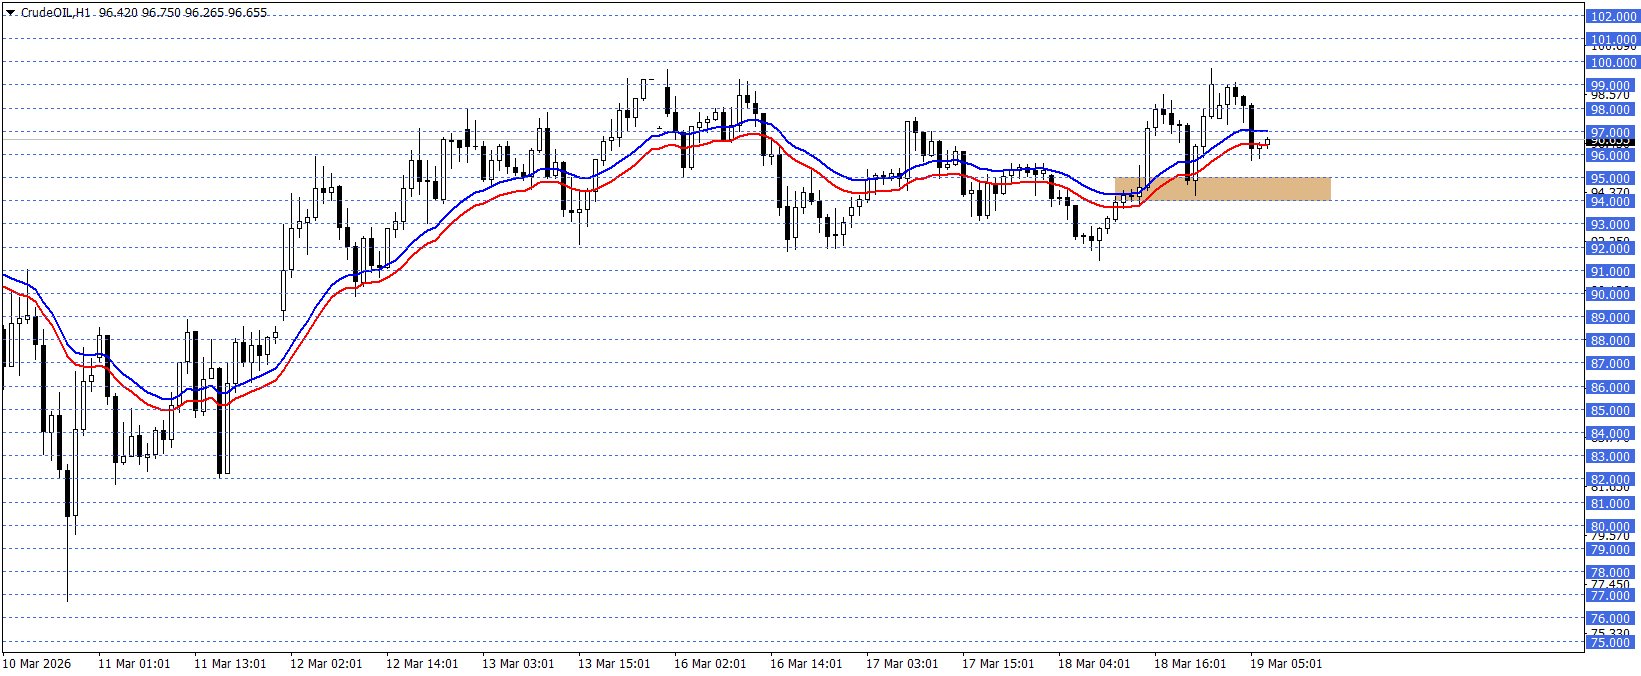Click the 89.000 price axis label

(x=1612, y=318)
